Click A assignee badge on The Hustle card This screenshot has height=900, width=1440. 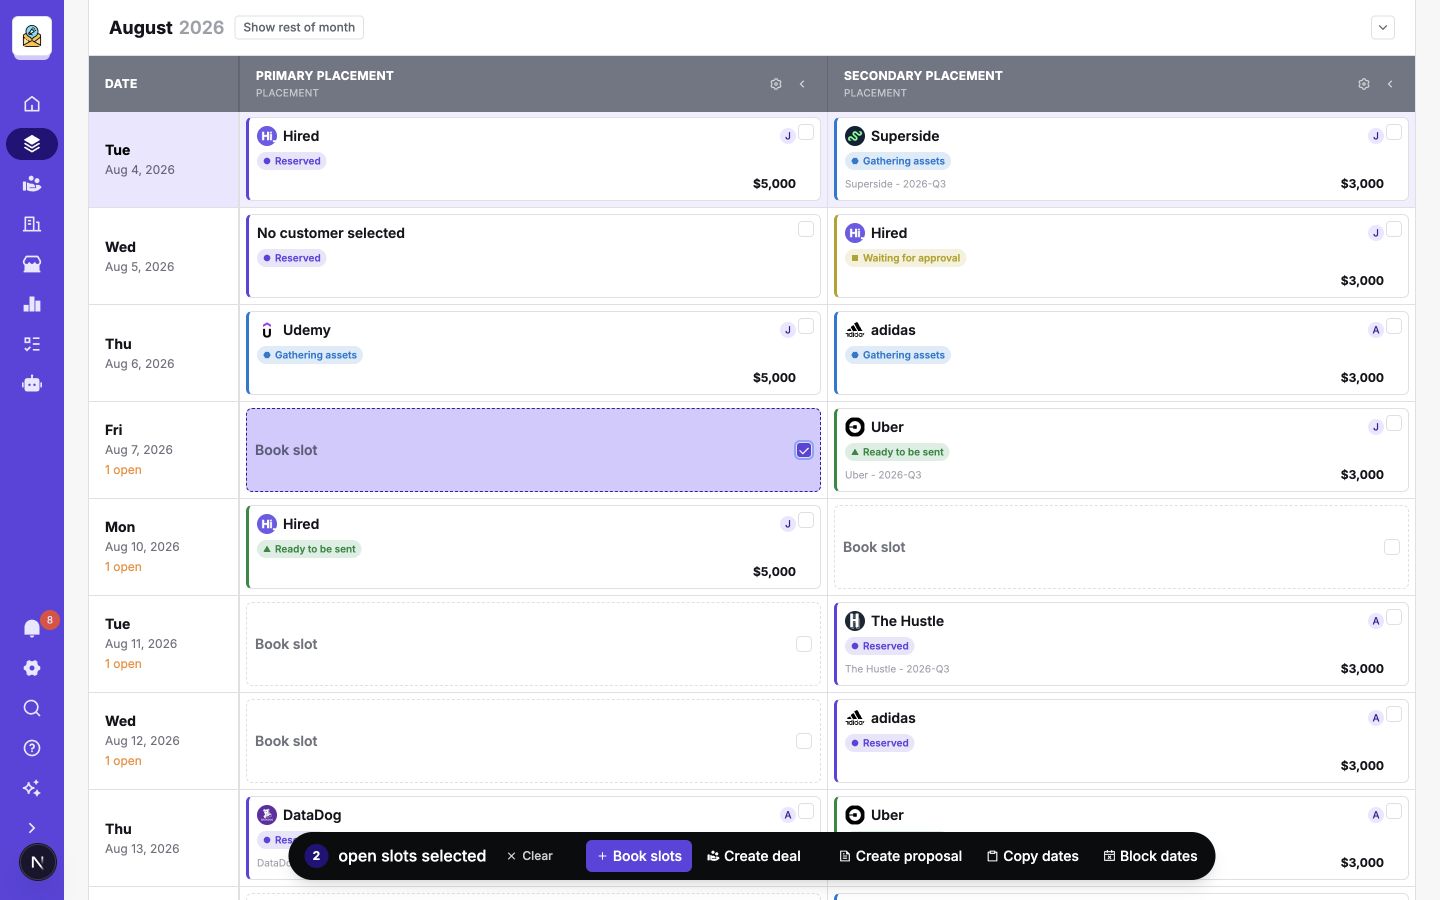tap(1376, 621)
